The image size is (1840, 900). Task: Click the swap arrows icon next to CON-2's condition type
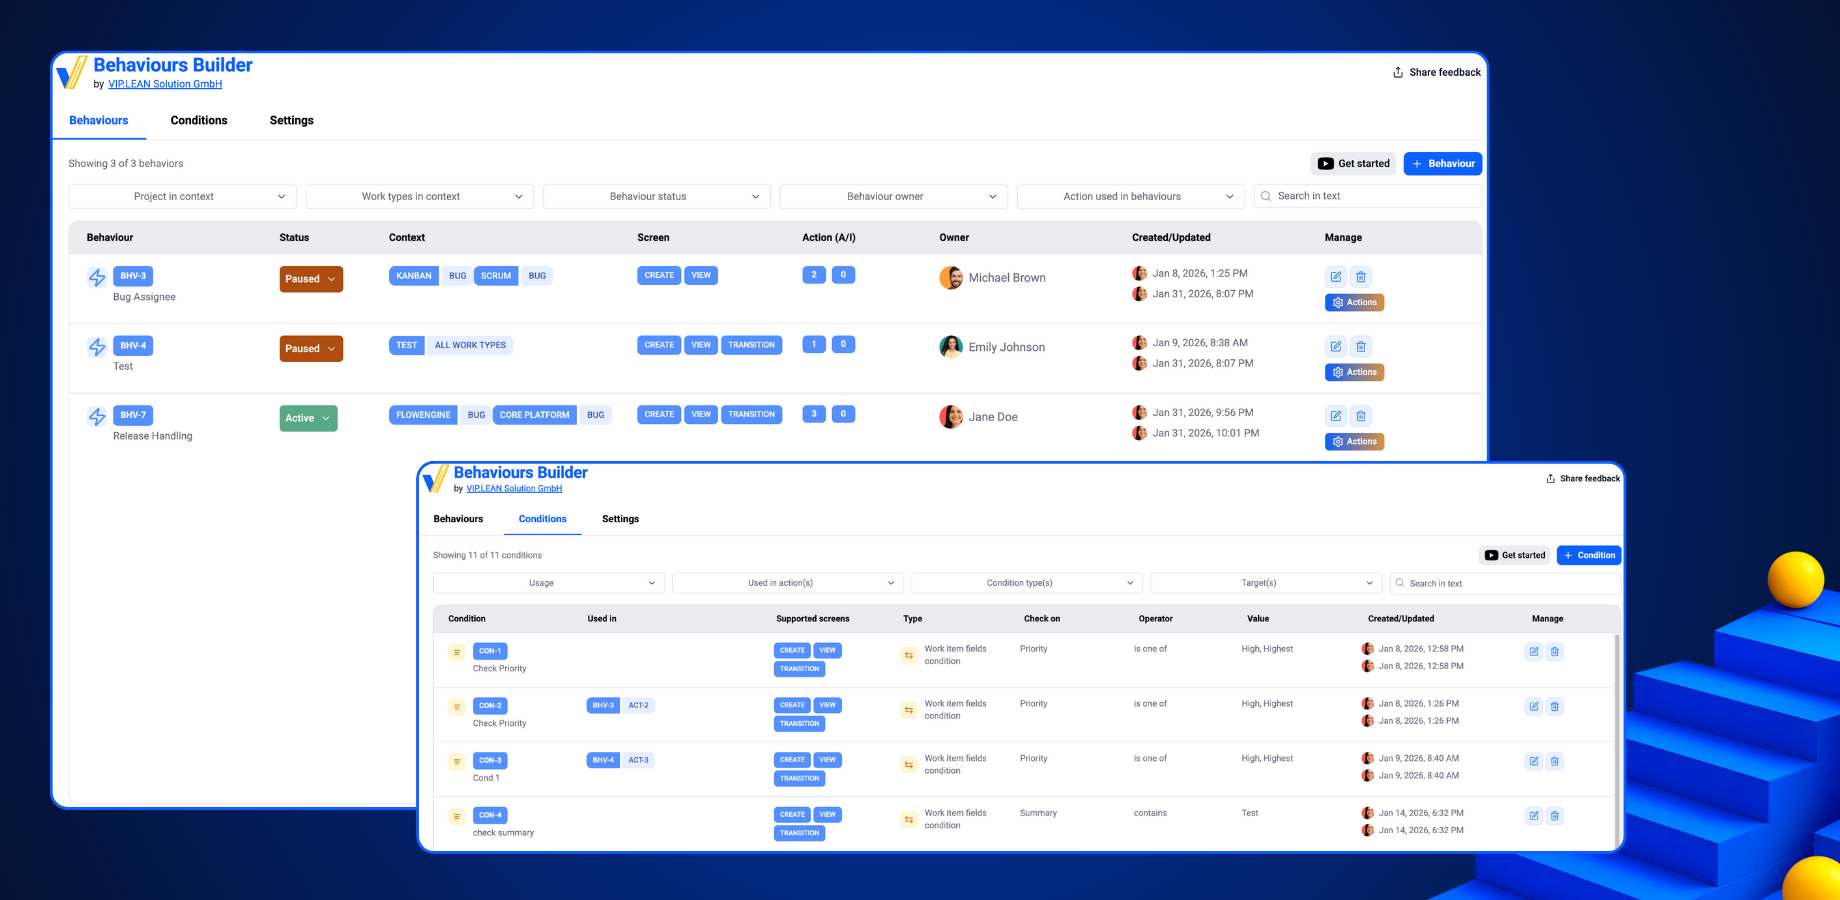click(909, 710)
